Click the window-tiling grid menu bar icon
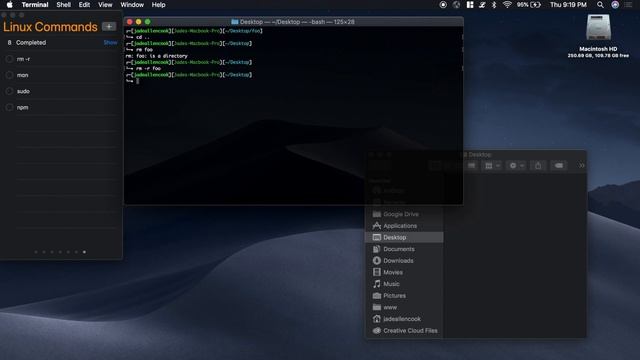Screen dimensions: 640x360 [x=470, y=5]
